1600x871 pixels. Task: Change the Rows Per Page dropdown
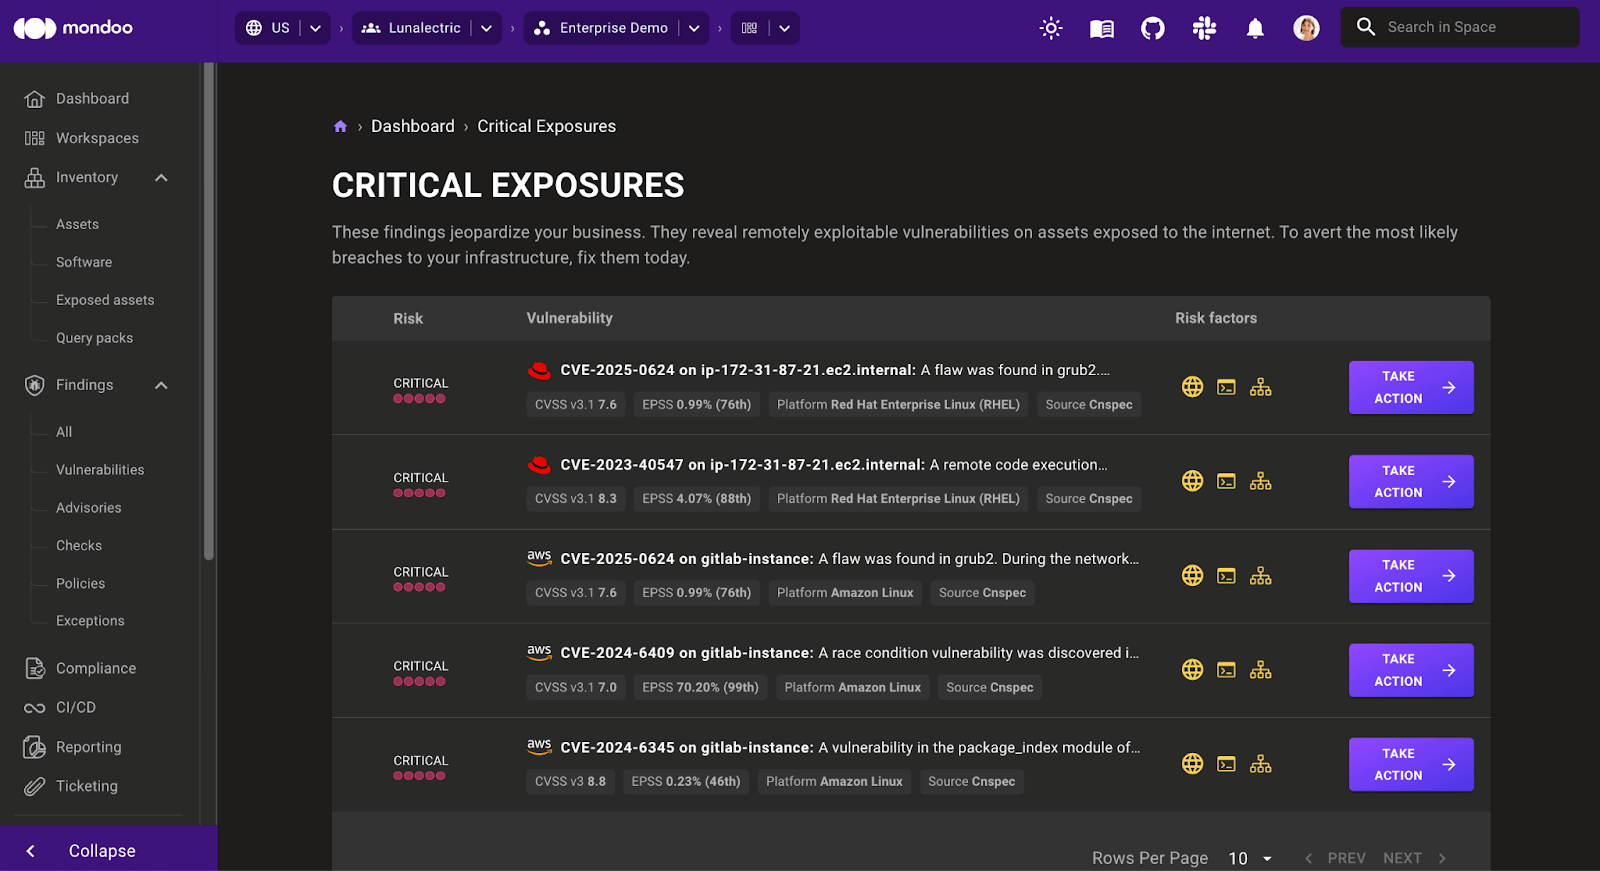coord(1250,858)
